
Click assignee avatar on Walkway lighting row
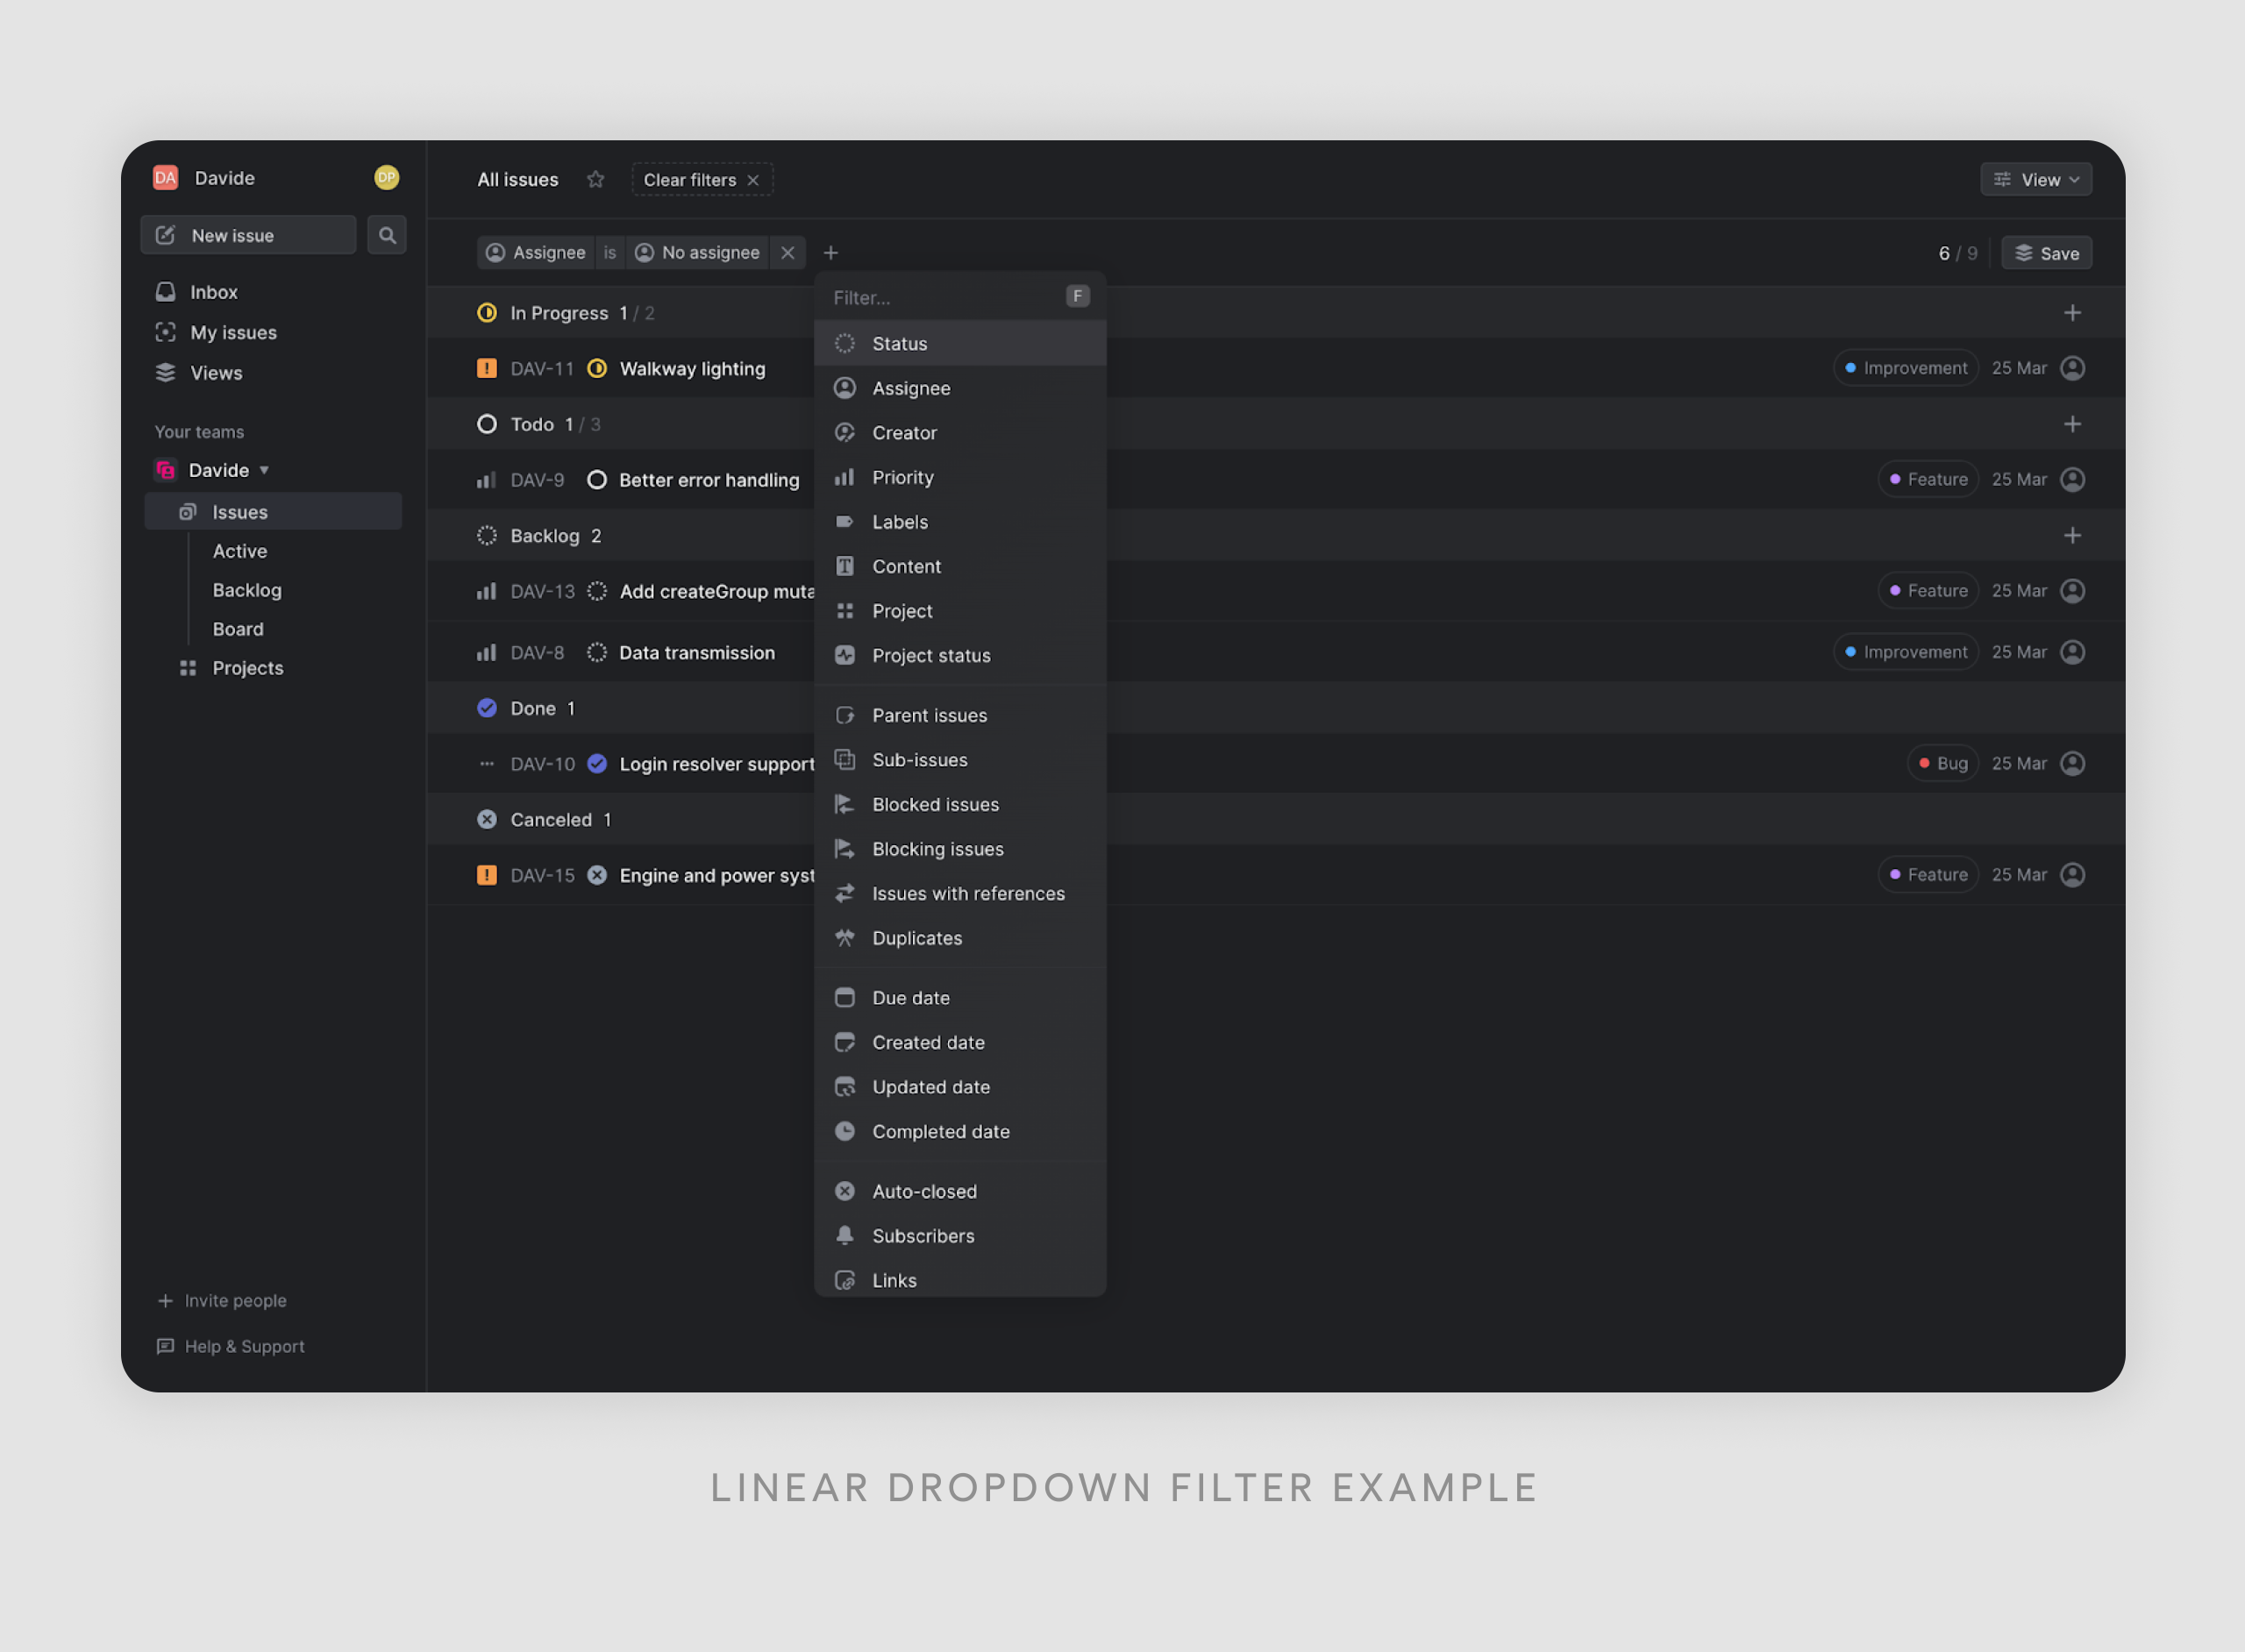[2073, 368]
